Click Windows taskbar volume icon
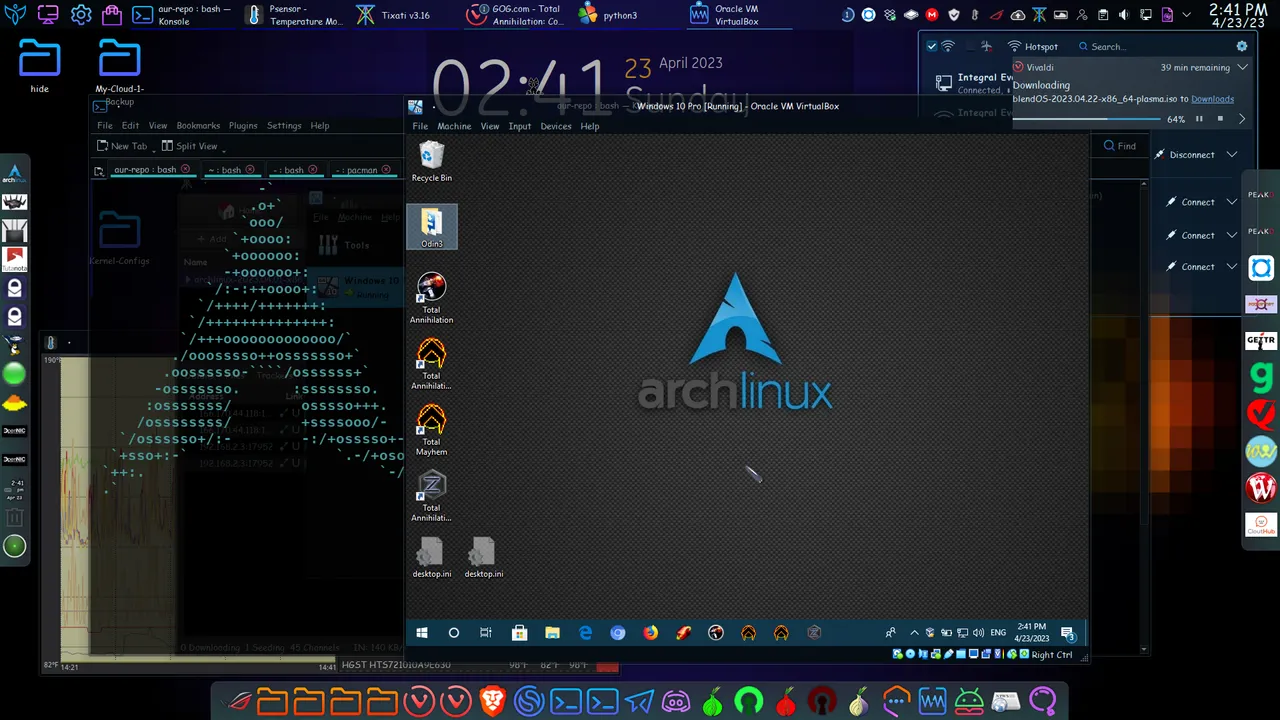Screen dimensions: 1280x720 (978, 633)
